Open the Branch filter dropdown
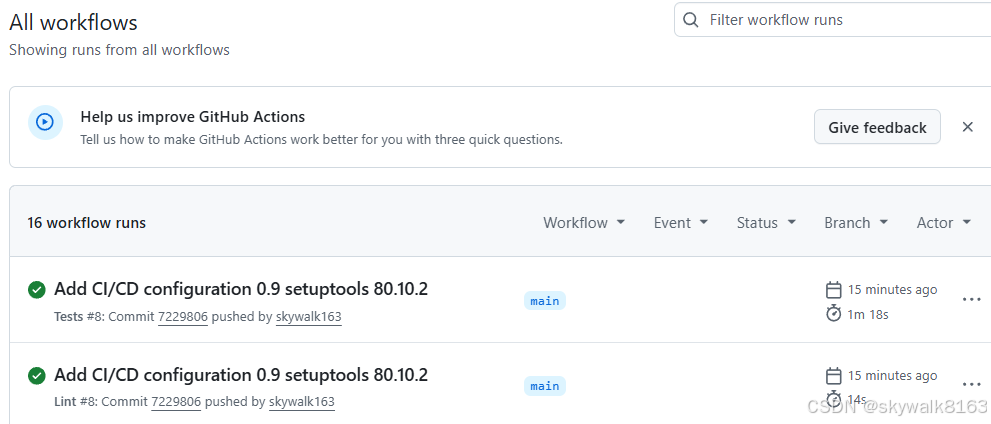The width and height of the screenshot is (991, 424). point(856,222)
